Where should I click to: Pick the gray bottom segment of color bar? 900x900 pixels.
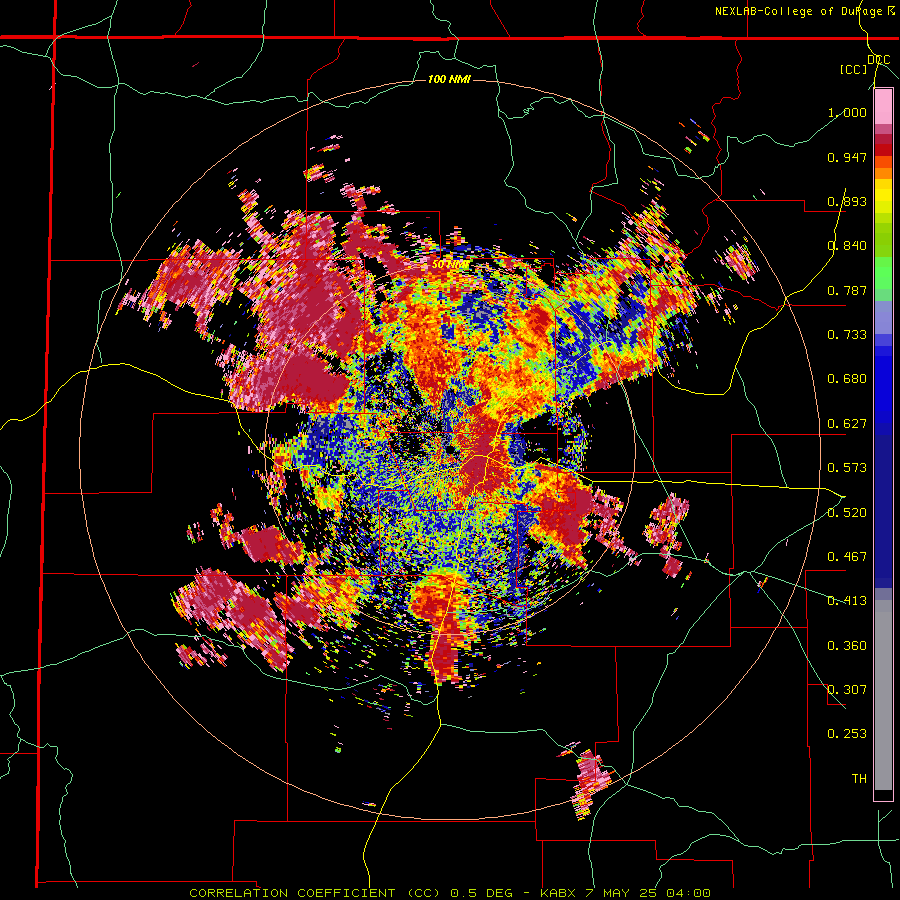(x=883, y=695)
